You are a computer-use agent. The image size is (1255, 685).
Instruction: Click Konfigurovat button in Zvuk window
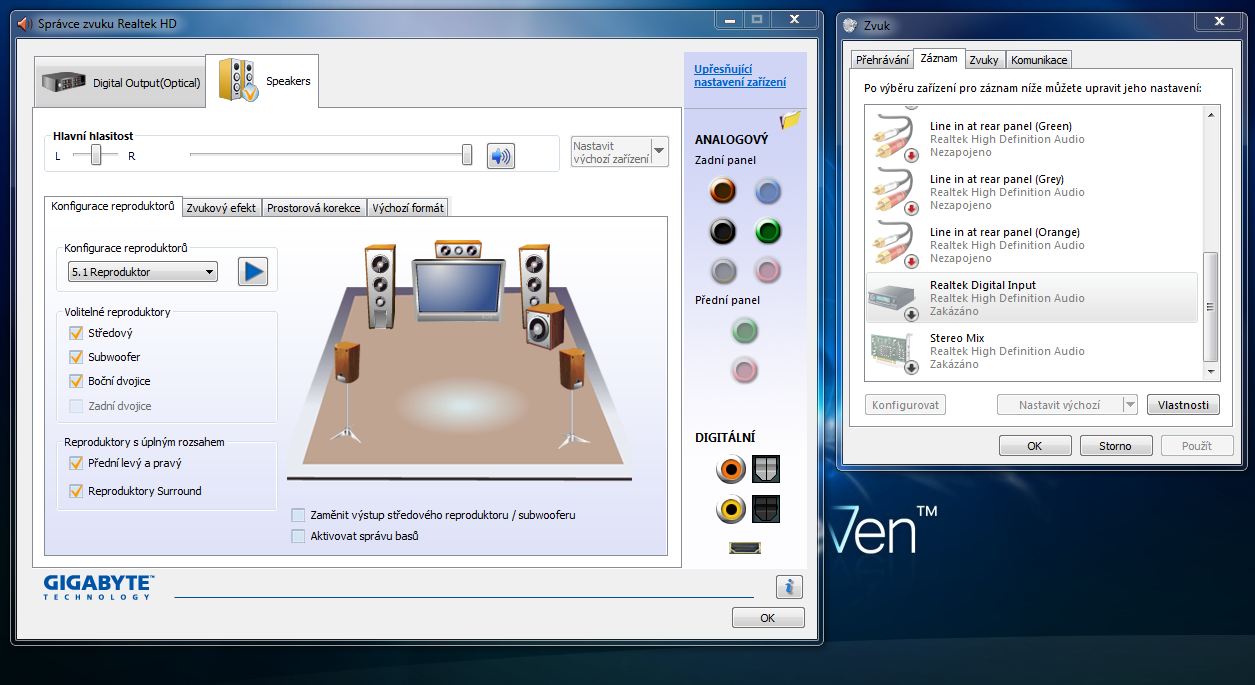(x=905, y=405)
